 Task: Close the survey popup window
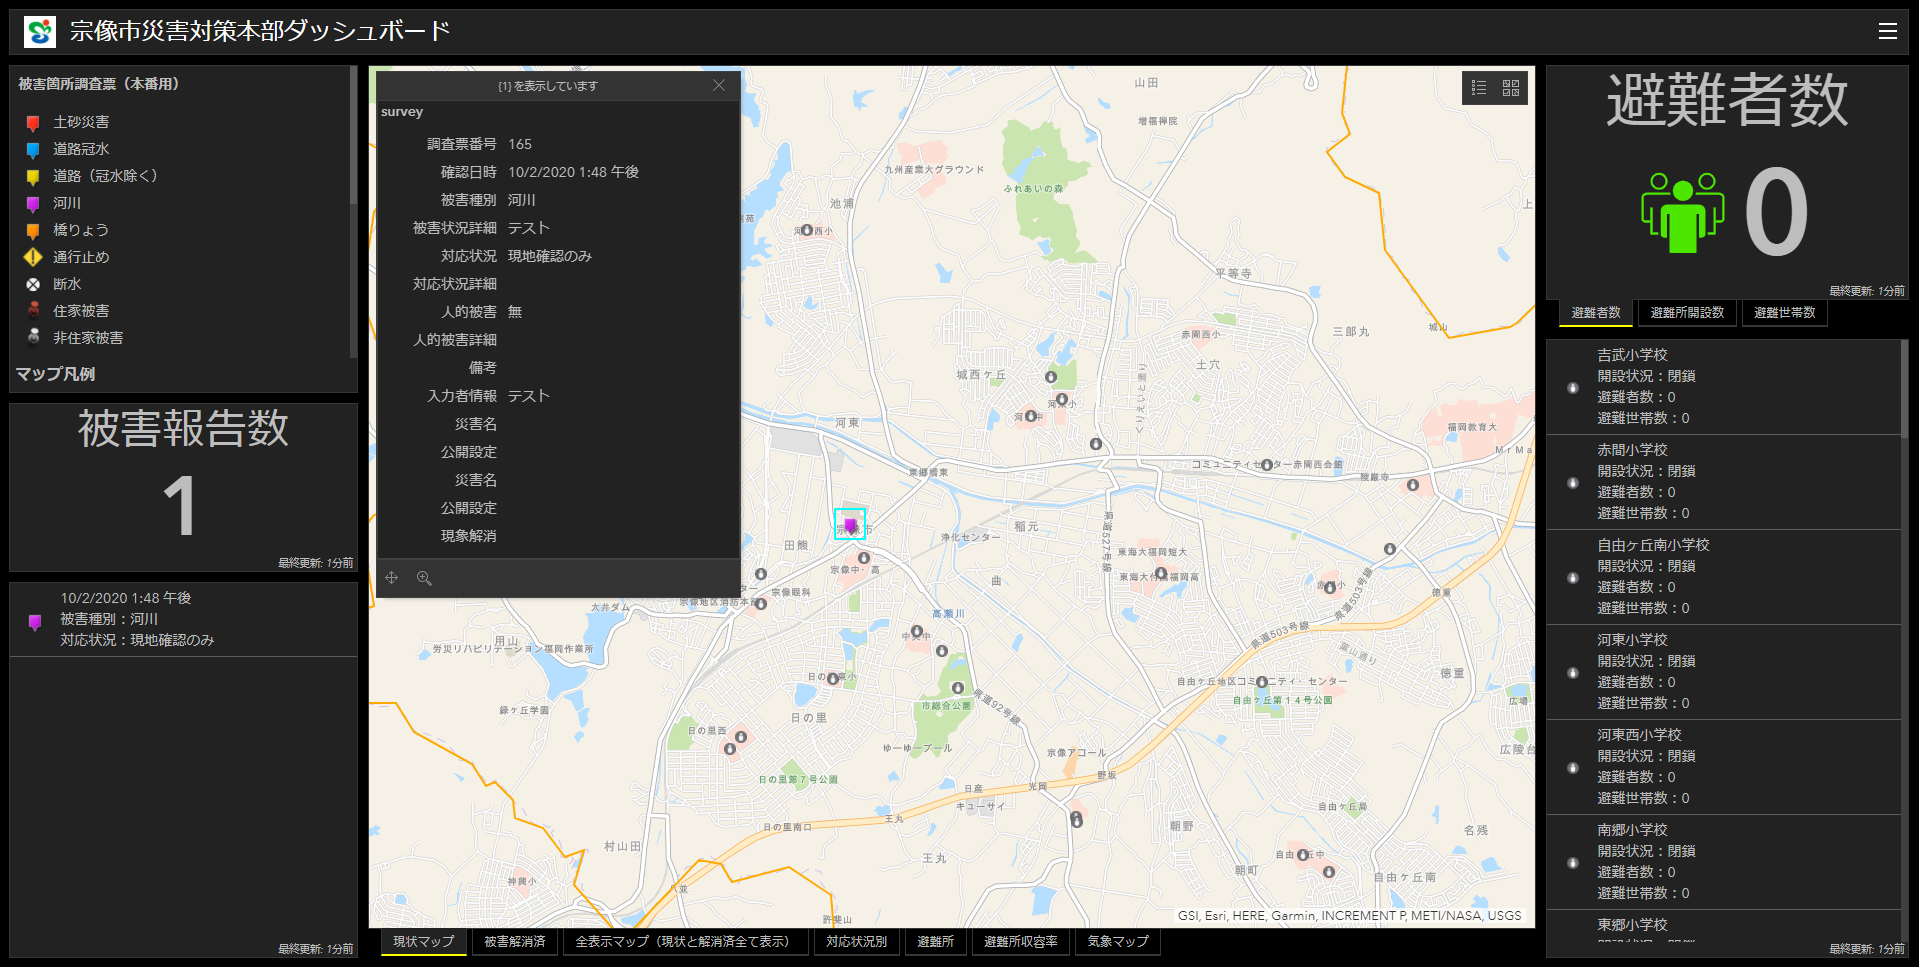[718, 86]
